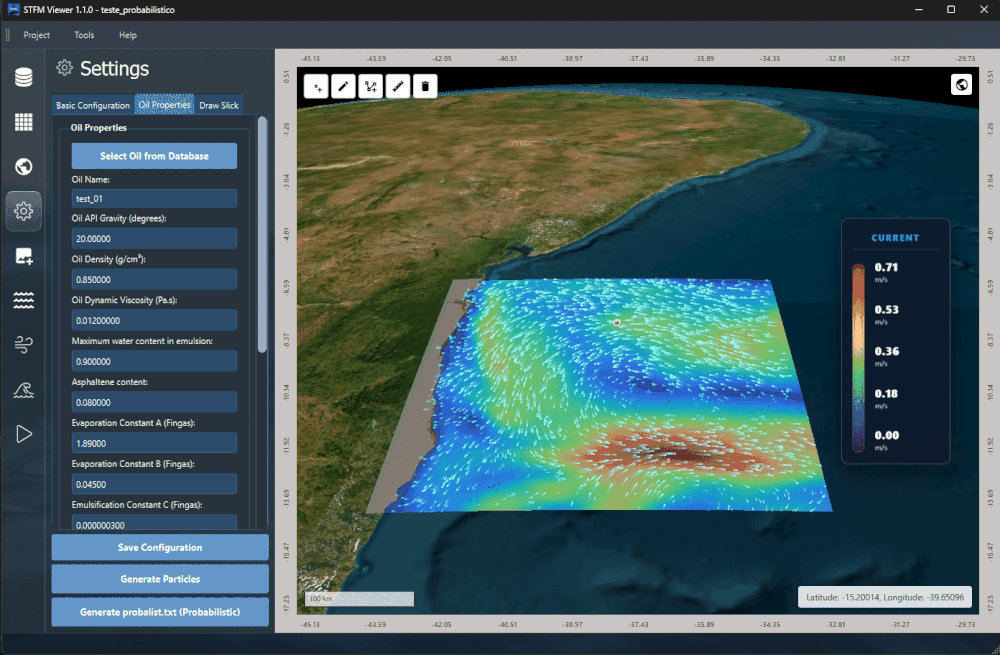The width and height of the screenshot is (1000, 655).
Task: Open the Tools menu
Action: click(84, 35)
